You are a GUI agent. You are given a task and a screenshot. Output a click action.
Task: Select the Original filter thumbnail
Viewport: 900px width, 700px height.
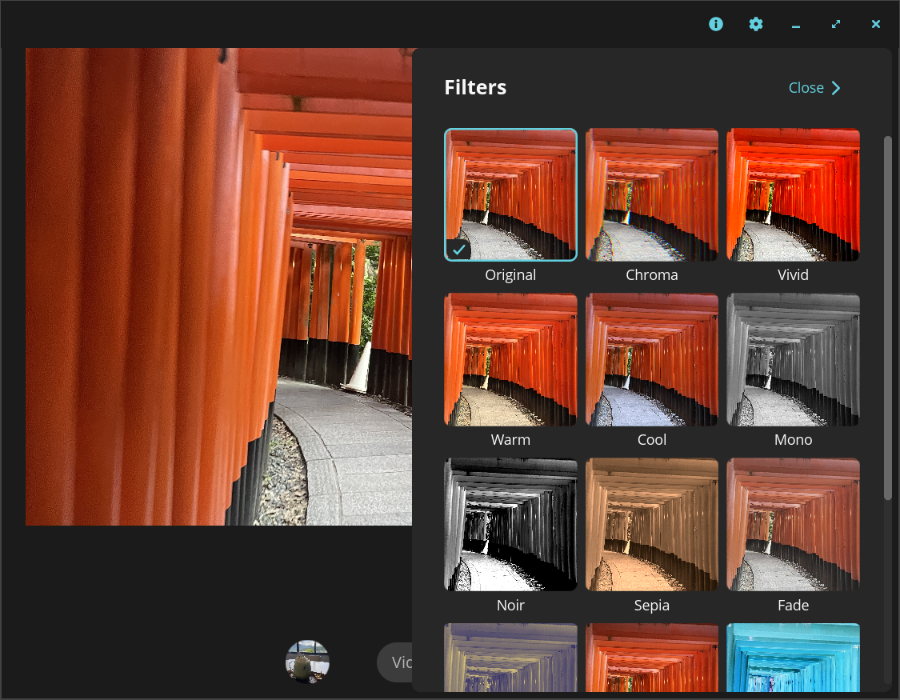510,195
